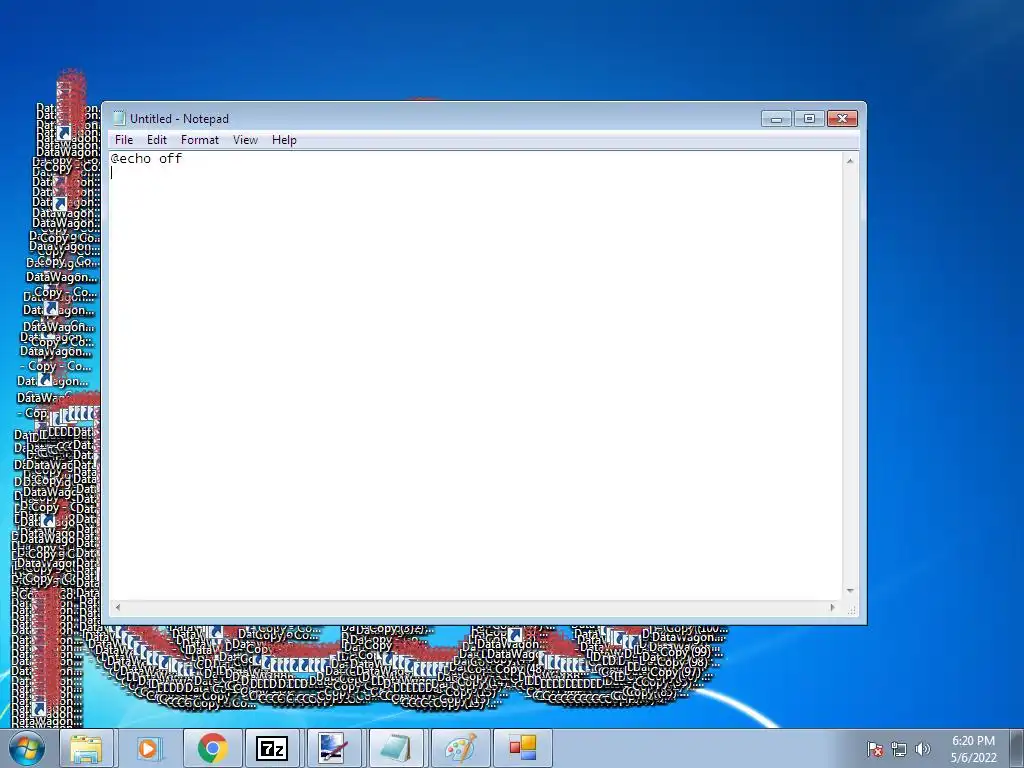Open the Help menu in Notepad

tap(284, 140)
